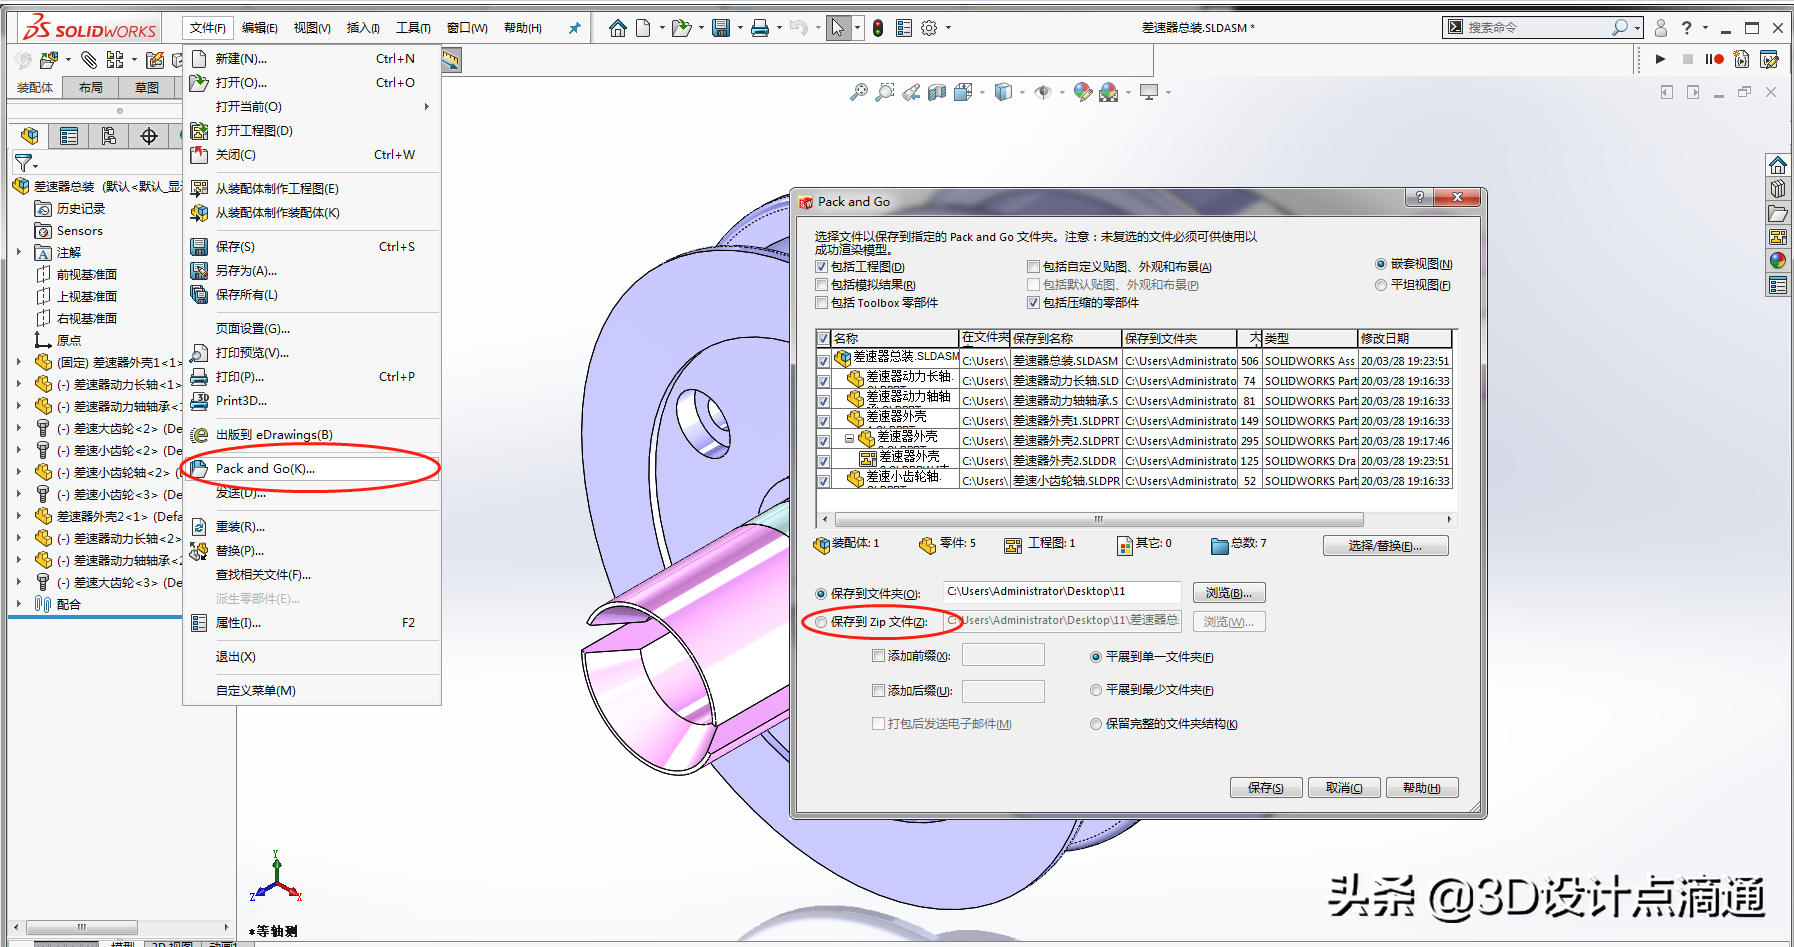Check 包括 Toolbox 零部件 checkbox
Viewport: 1794px width, 947px height.
click(x=821, y=303)
